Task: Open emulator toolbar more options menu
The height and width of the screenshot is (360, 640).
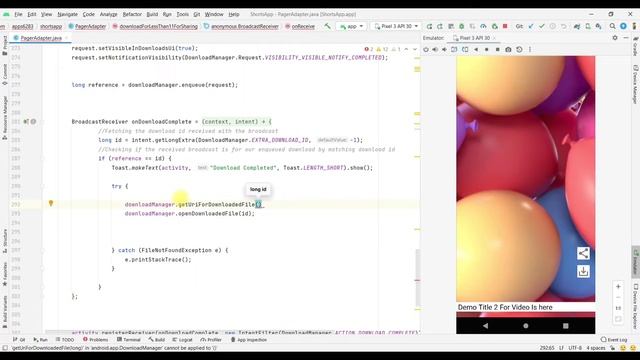Action: (530, 49)
